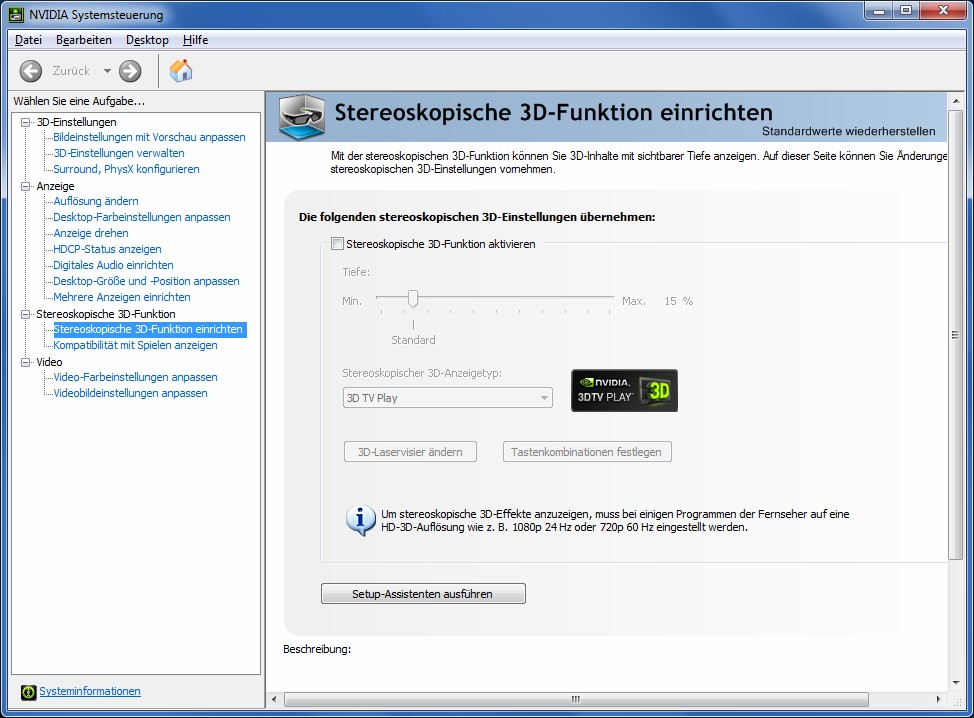Click the scroll right arrow
The width and height of the screenshot is (974, 718).
click(939, 699)
